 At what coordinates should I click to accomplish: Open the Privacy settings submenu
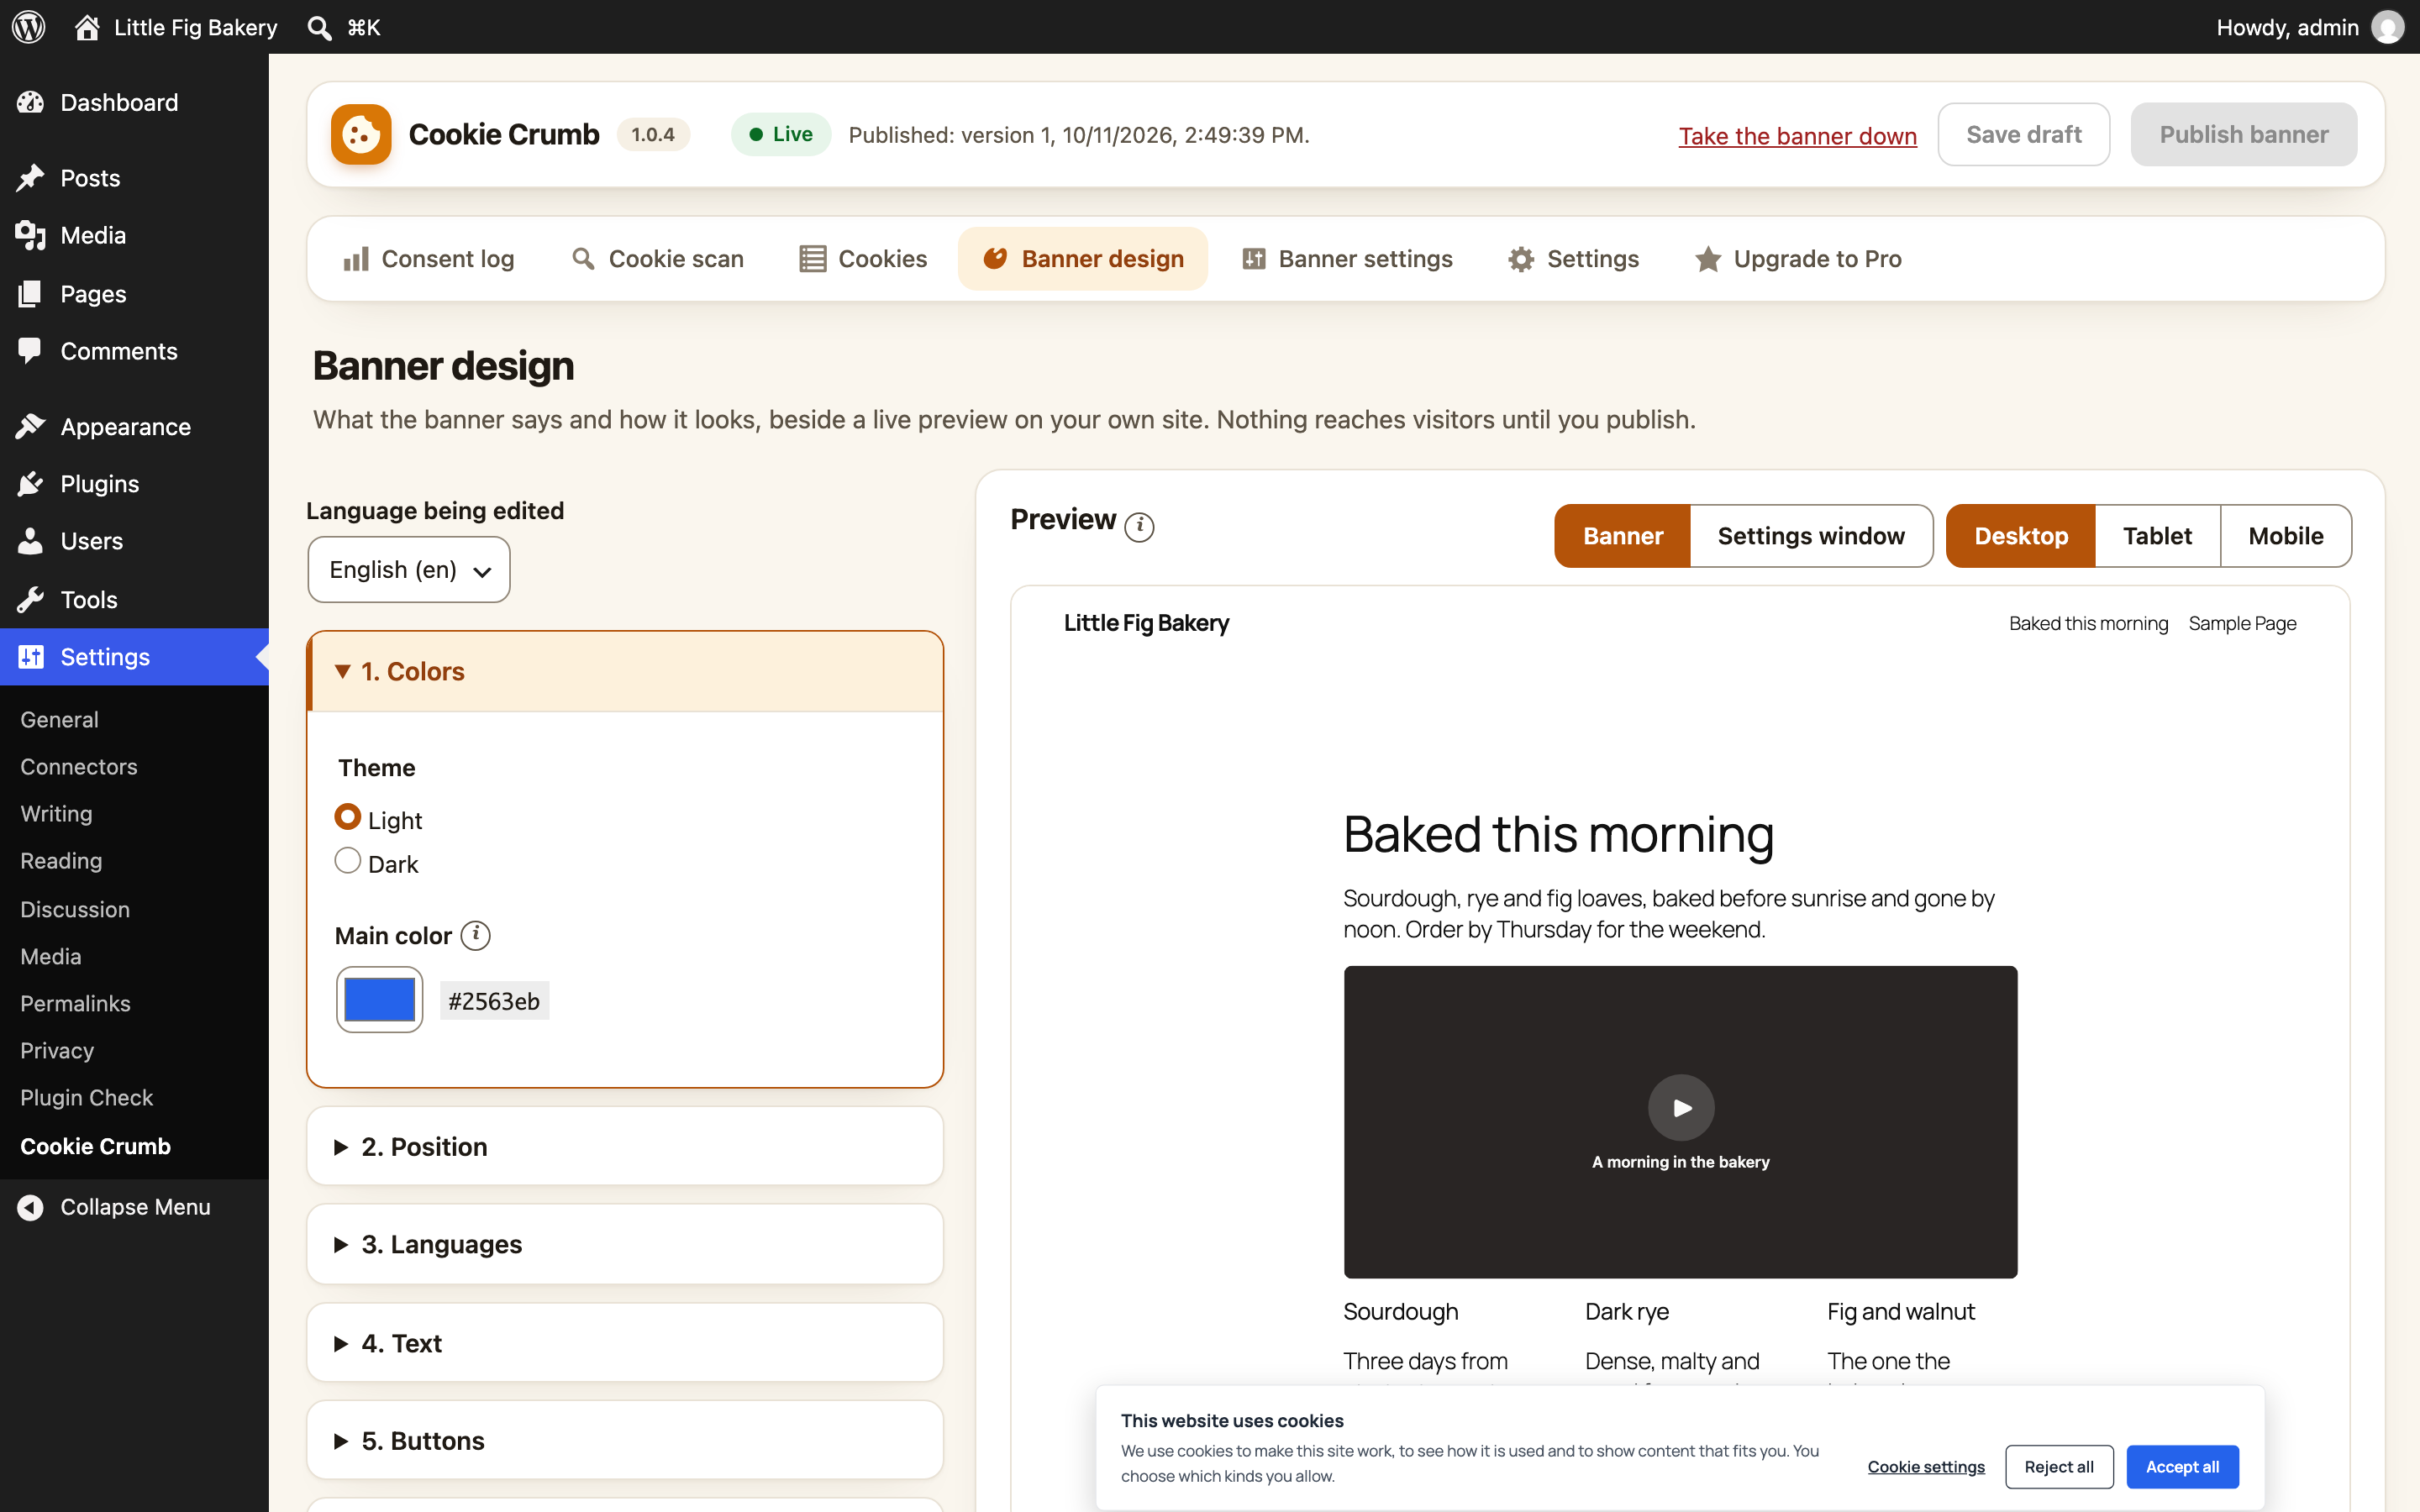pyautogui.click(x=57, y=1050)
